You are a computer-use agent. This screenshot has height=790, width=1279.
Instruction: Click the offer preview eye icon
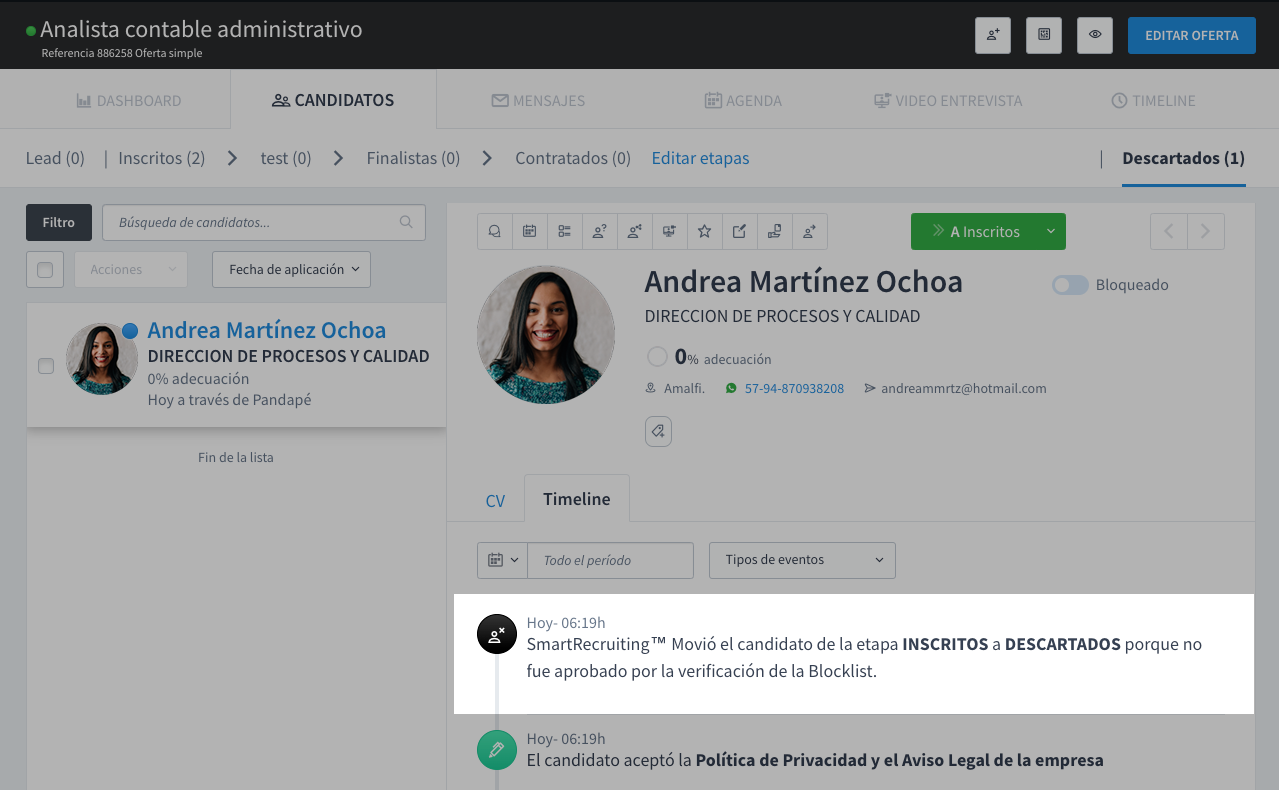click(x=1095, y=35)
